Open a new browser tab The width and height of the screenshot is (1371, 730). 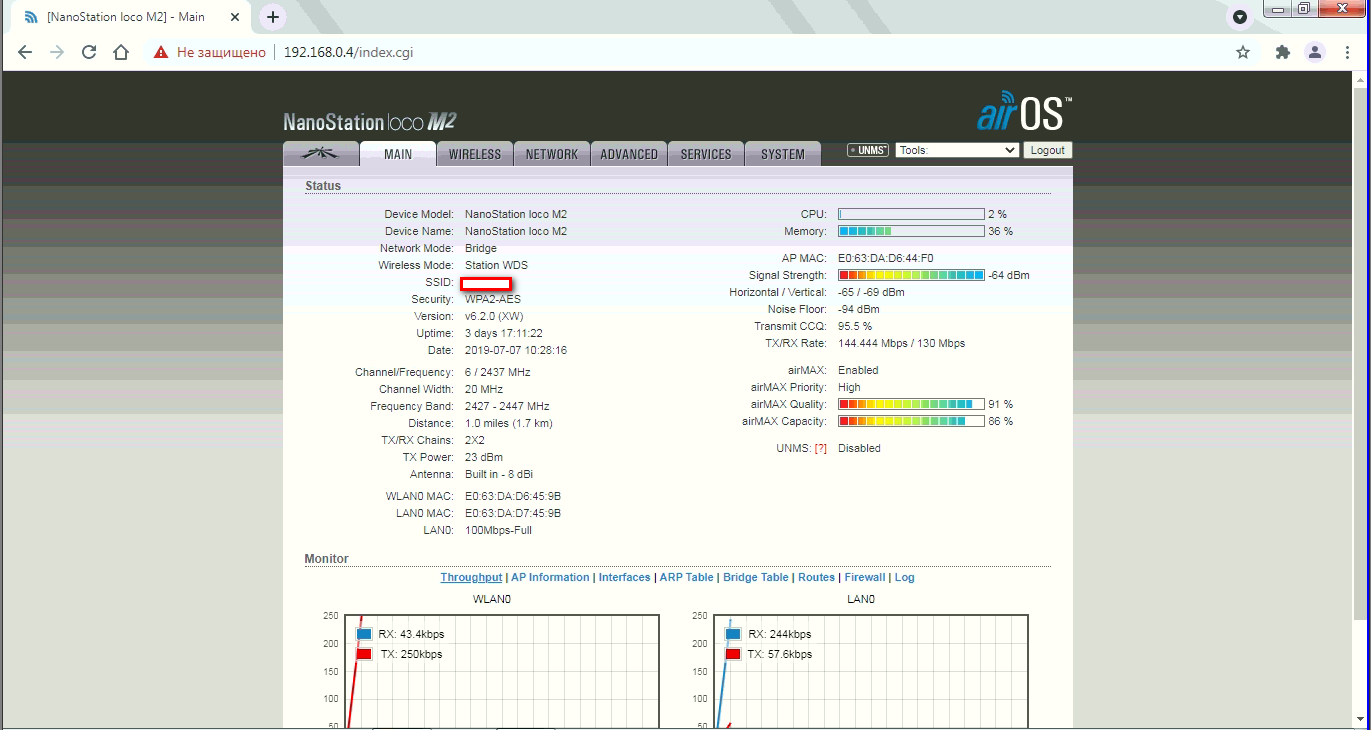coord(273,17)
